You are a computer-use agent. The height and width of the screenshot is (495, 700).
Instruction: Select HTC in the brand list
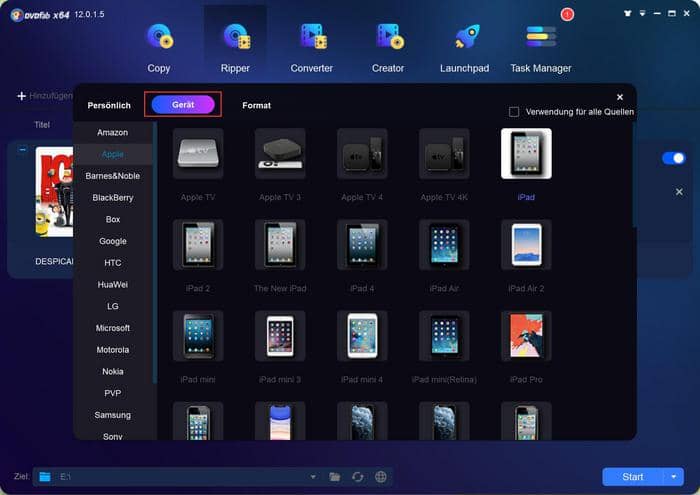click(x=112, y=263)
